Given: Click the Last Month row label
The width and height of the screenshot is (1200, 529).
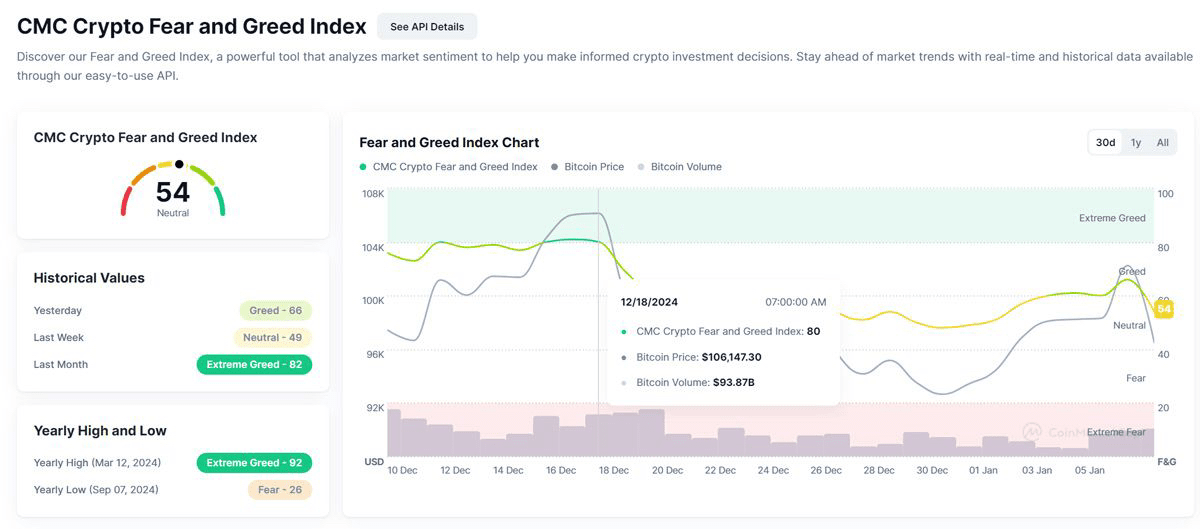Looking at the screenshot, I should 61,364.
